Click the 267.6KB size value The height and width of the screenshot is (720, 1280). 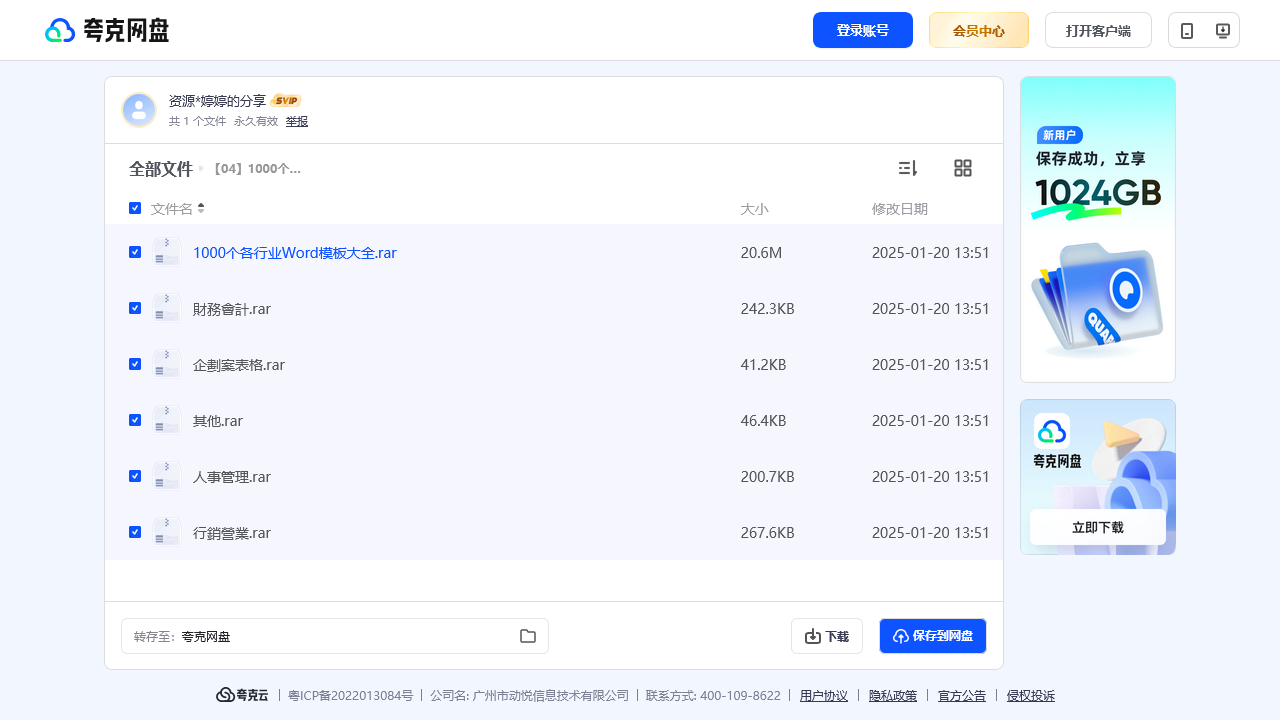767,533
